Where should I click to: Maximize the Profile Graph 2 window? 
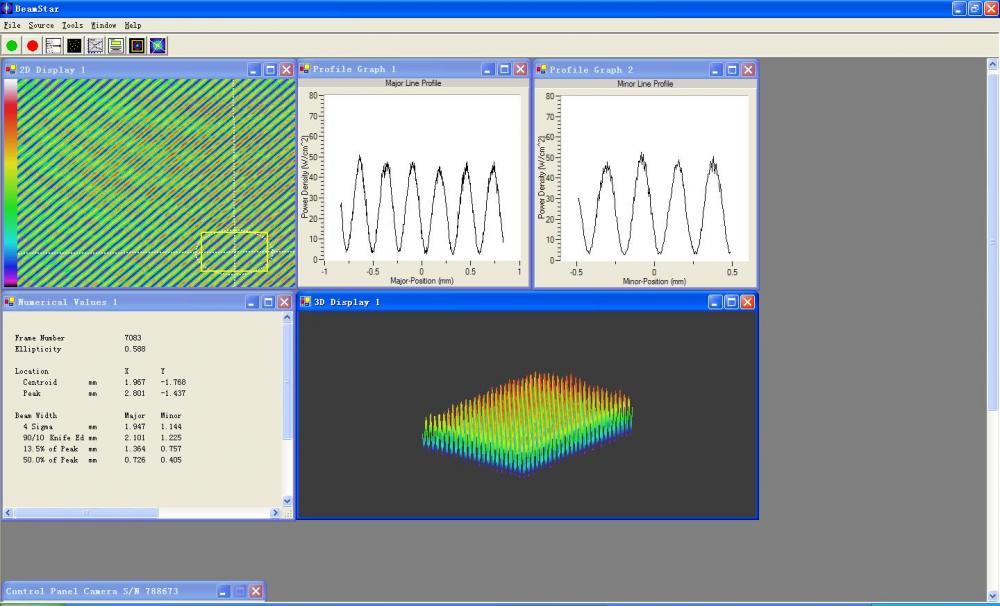click(x=732, y=70)
